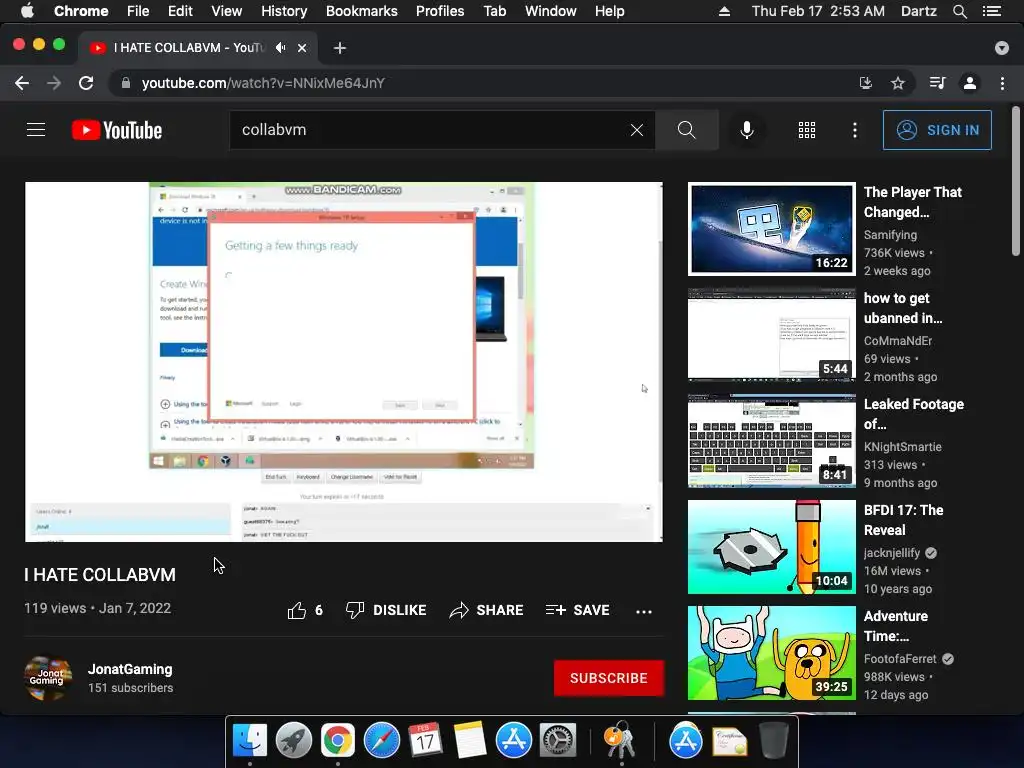Open a new tab with plus button

click(340, 48)
